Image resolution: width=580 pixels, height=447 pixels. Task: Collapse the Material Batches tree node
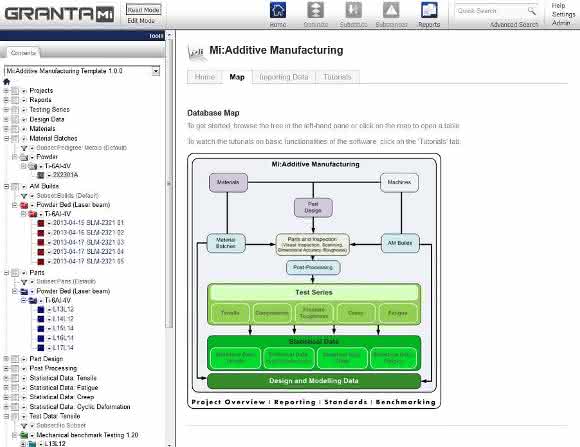click(x=6, y=138)
